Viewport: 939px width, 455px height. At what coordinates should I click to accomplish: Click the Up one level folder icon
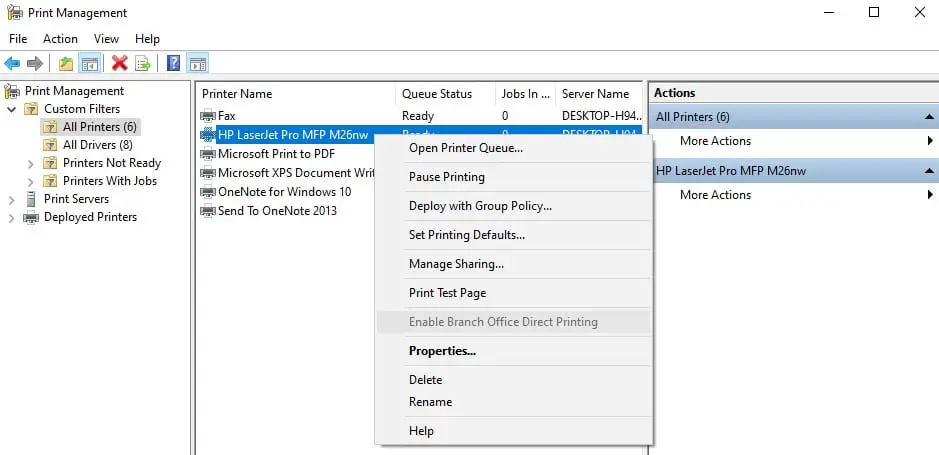click(66, 63)
